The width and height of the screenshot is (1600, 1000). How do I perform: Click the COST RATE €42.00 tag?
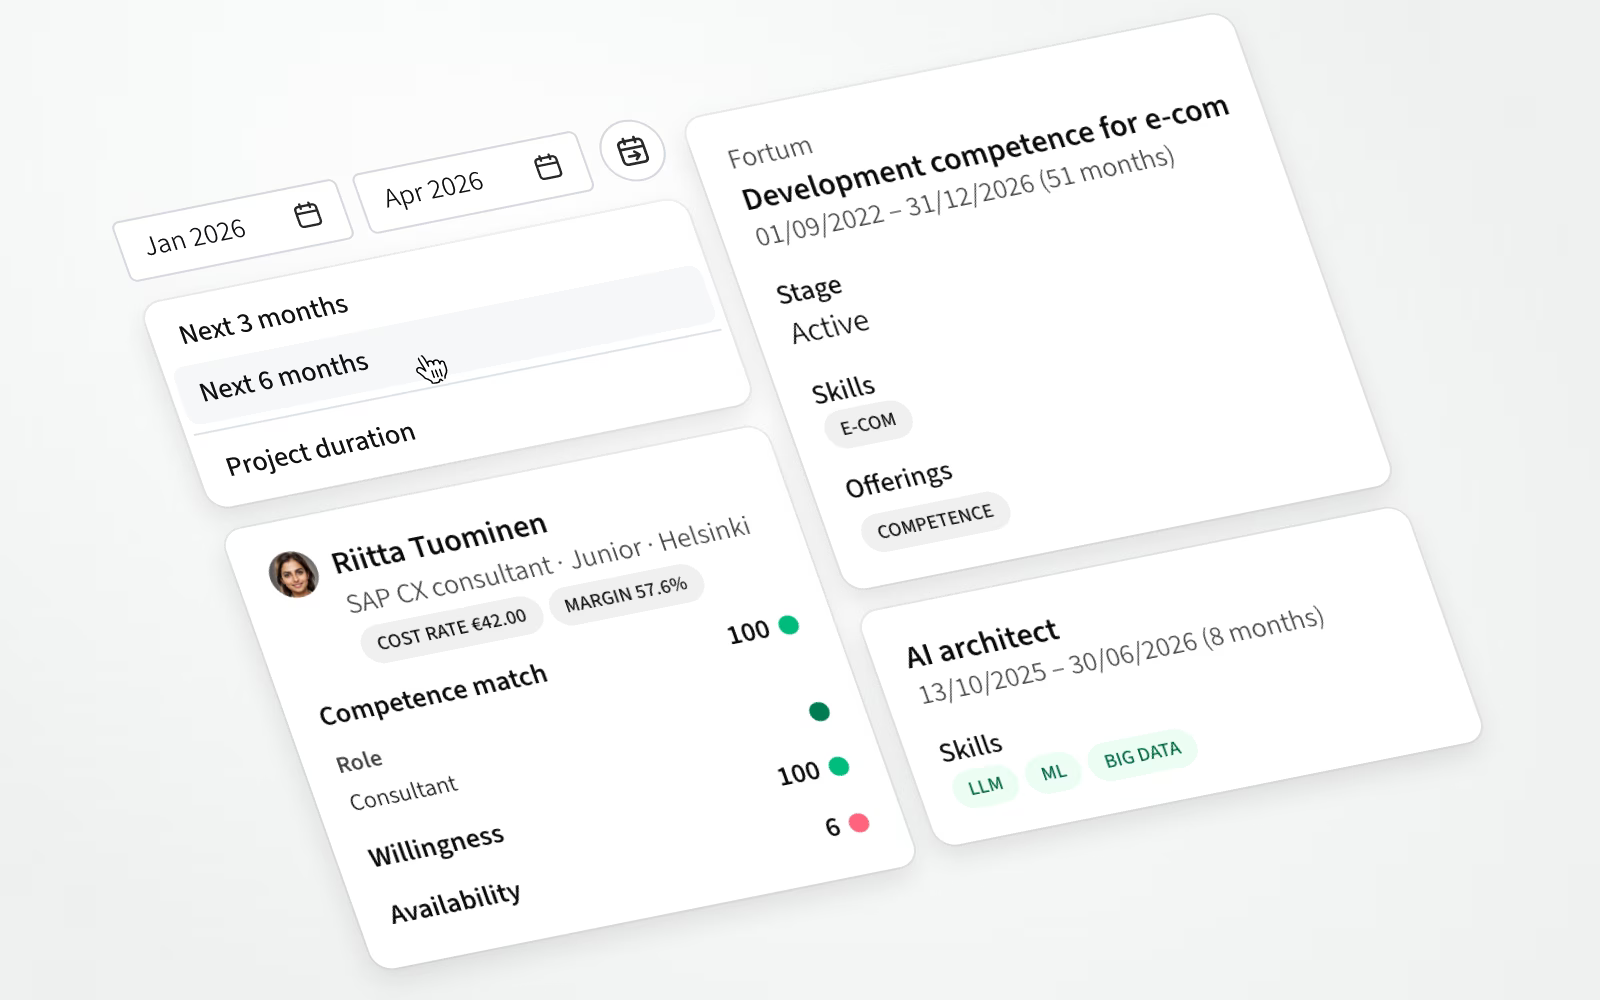[x=452, y=631]
